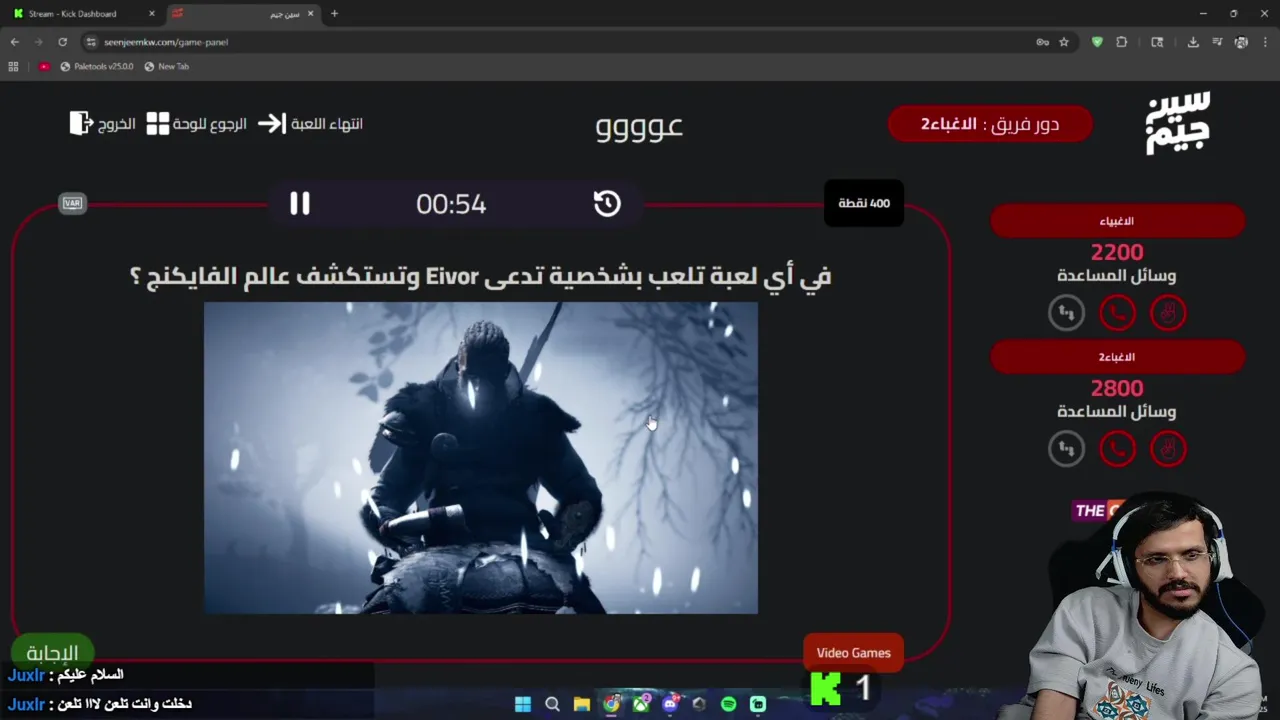This screenshot has height=720, width=1280.
Task: Open the Windows Start menu
Action: click(x=523, y=704)
